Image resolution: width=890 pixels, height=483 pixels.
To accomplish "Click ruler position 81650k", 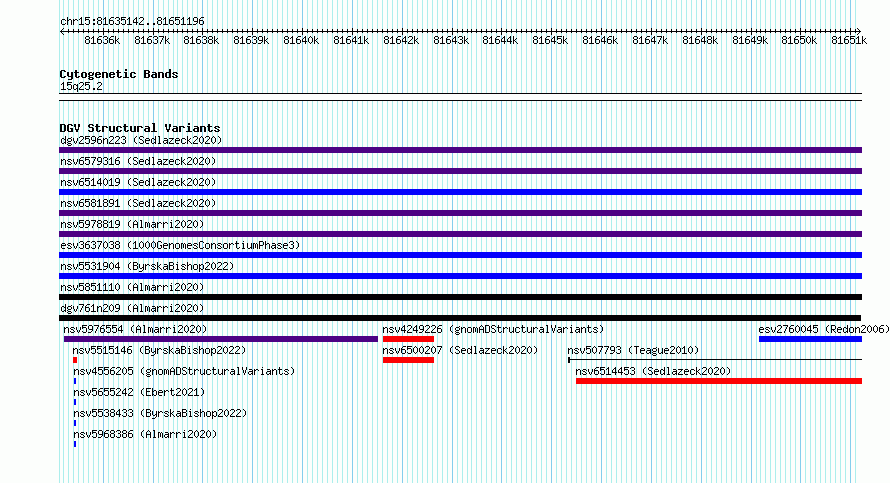I will tap(799, 40).
